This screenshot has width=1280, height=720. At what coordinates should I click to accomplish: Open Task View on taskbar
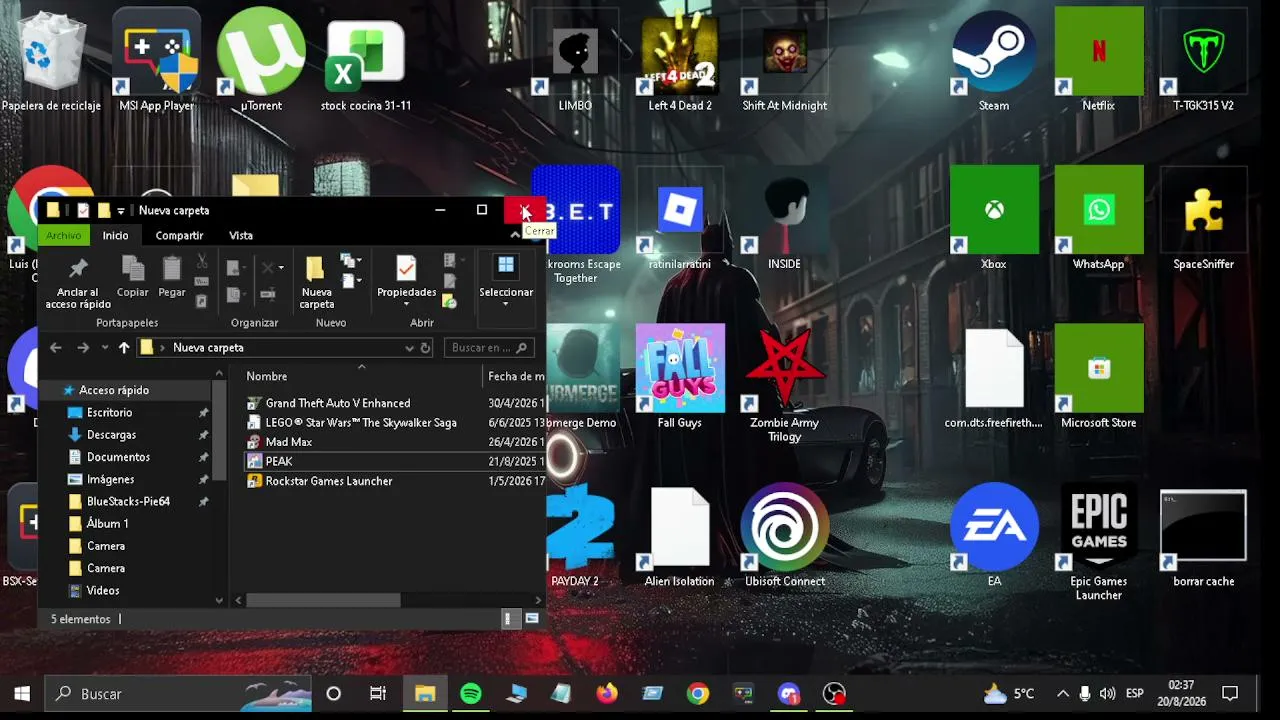377,694
